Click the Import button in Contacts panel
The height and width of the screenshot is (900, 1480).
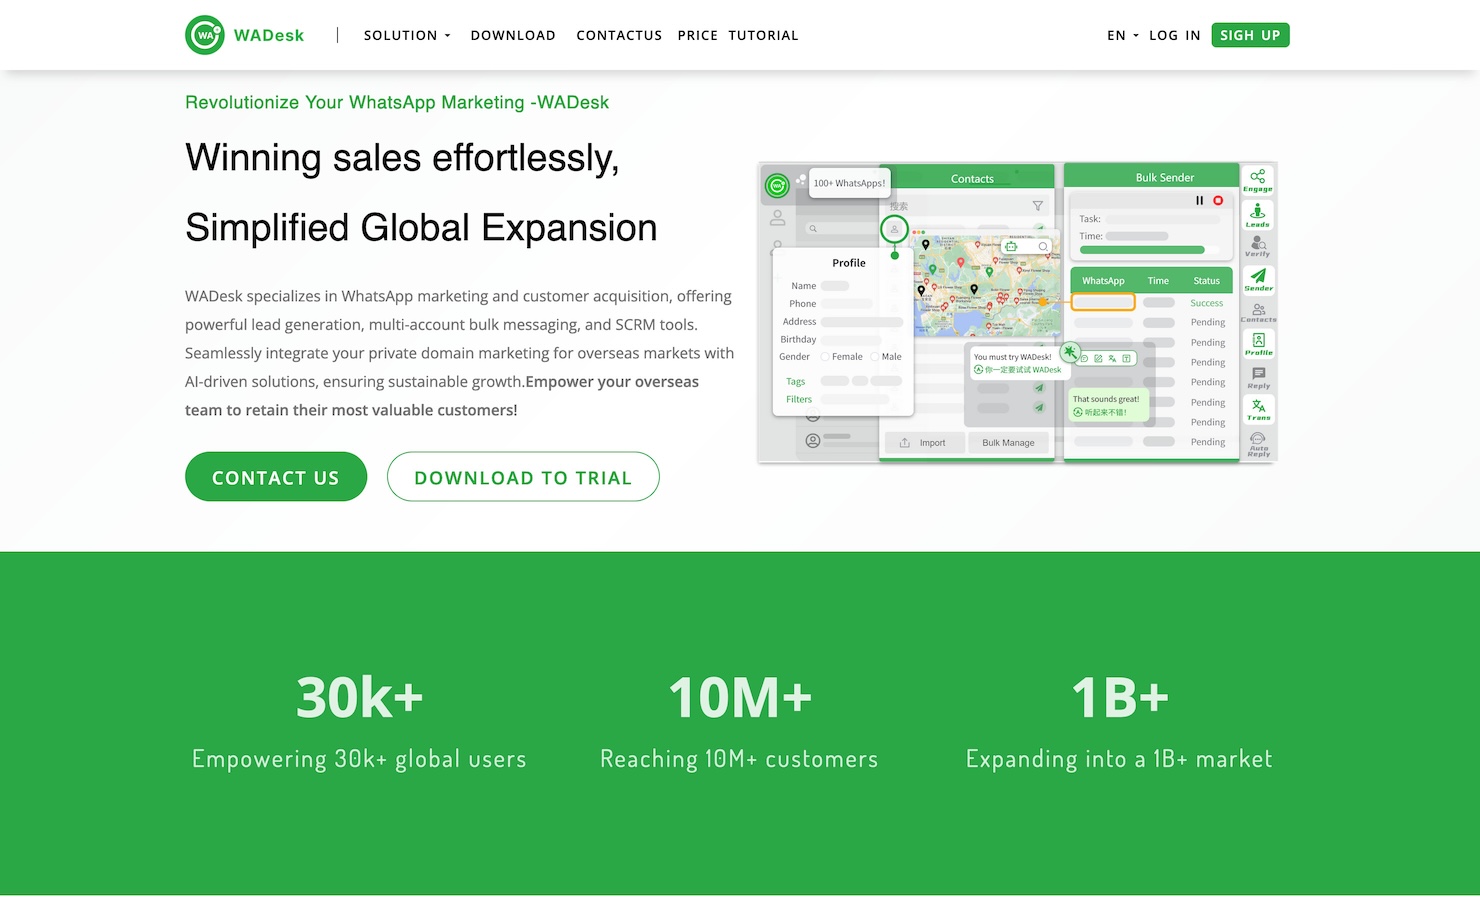pos(923,442)
